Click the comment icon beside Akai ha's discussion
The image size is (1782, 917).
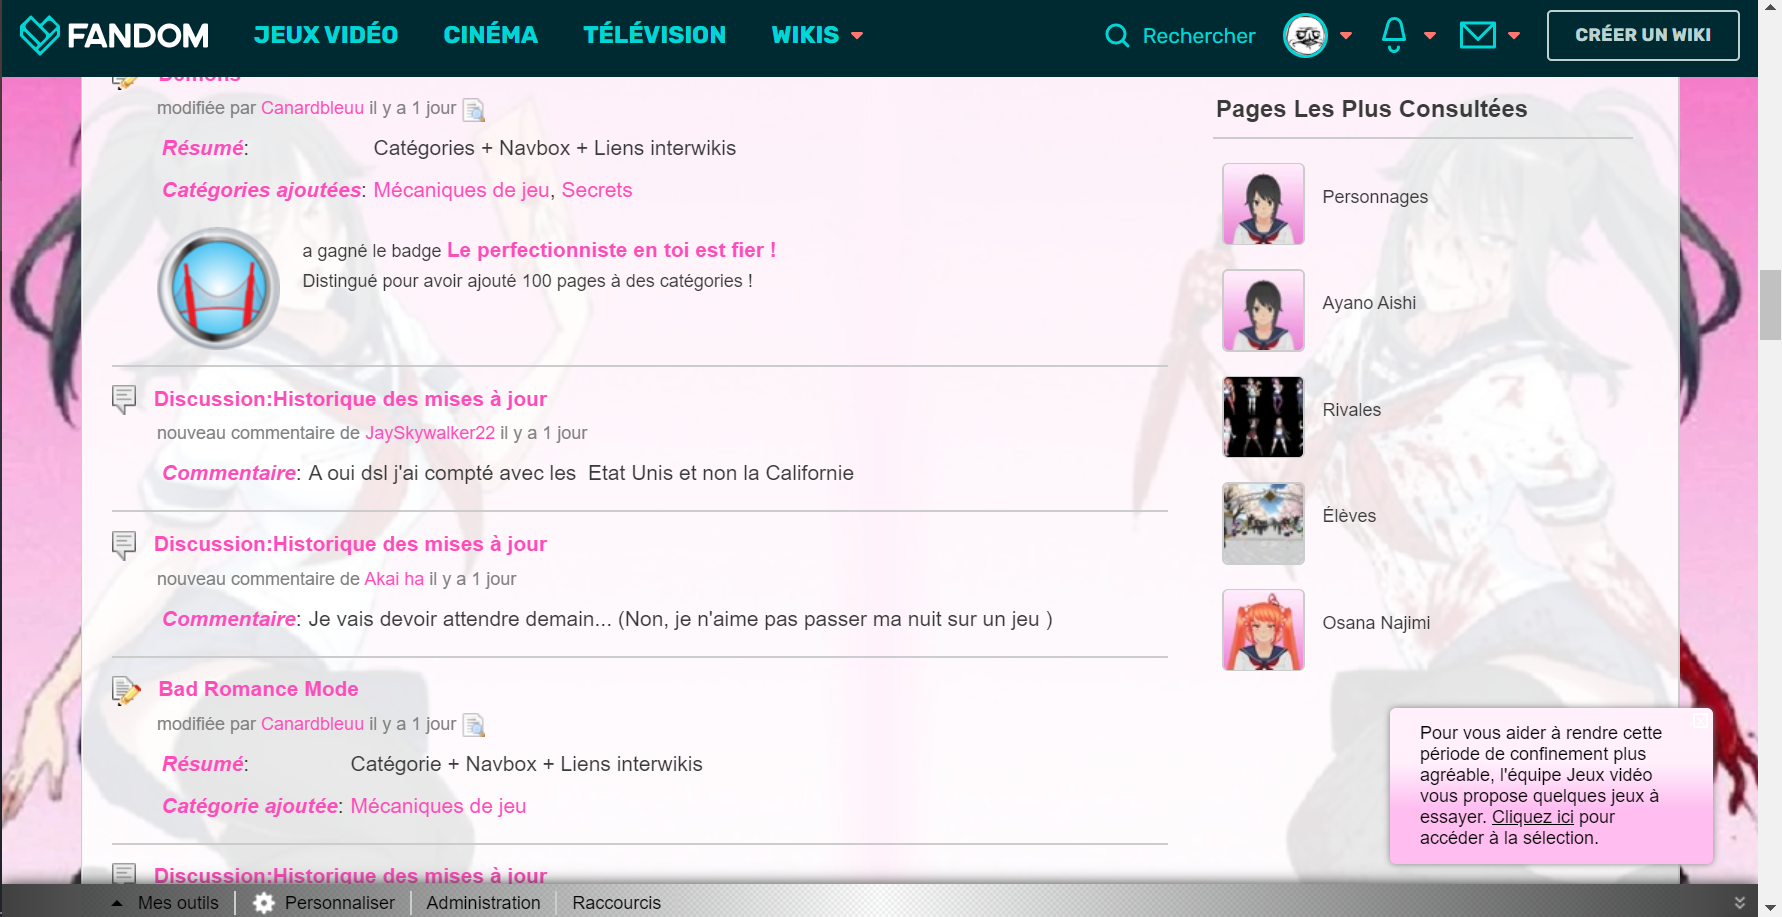(124, 545)
